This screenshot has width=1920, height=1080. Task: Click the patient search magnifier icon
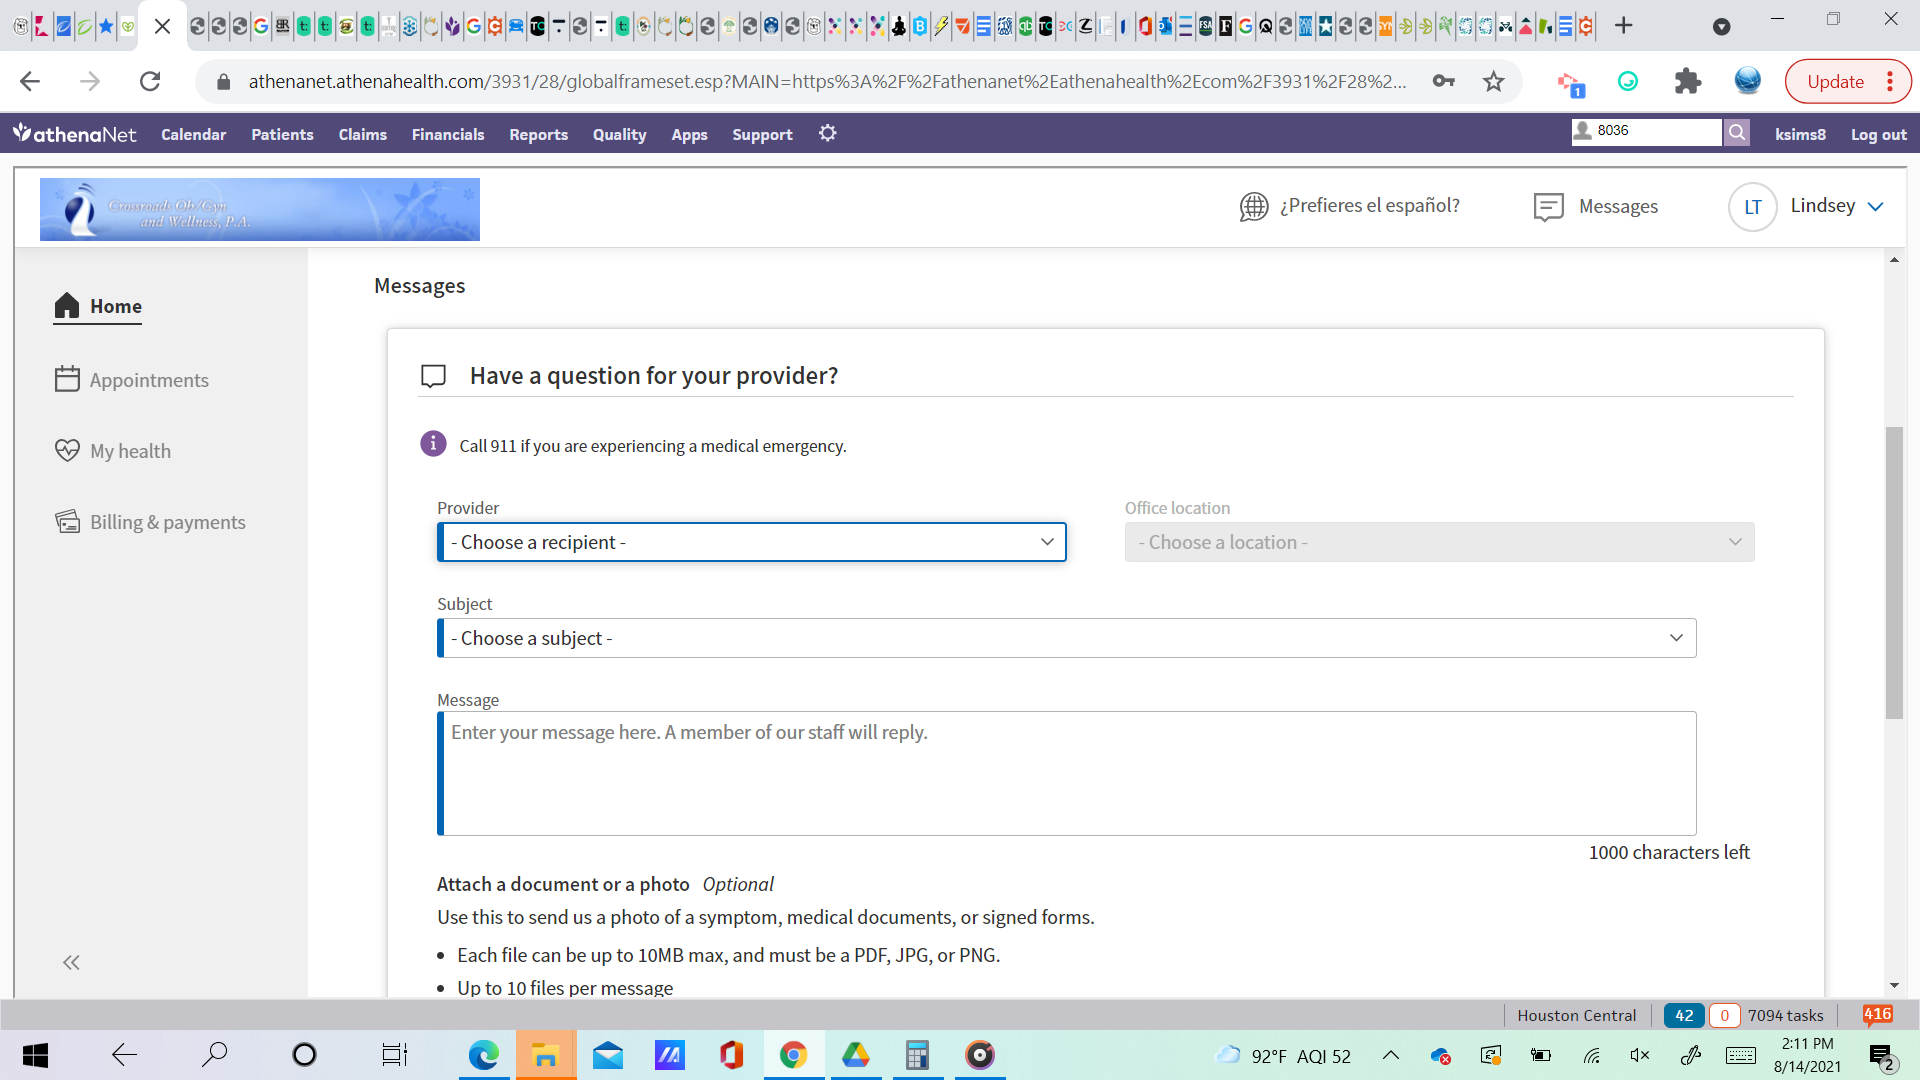[x=1737, y=132]
